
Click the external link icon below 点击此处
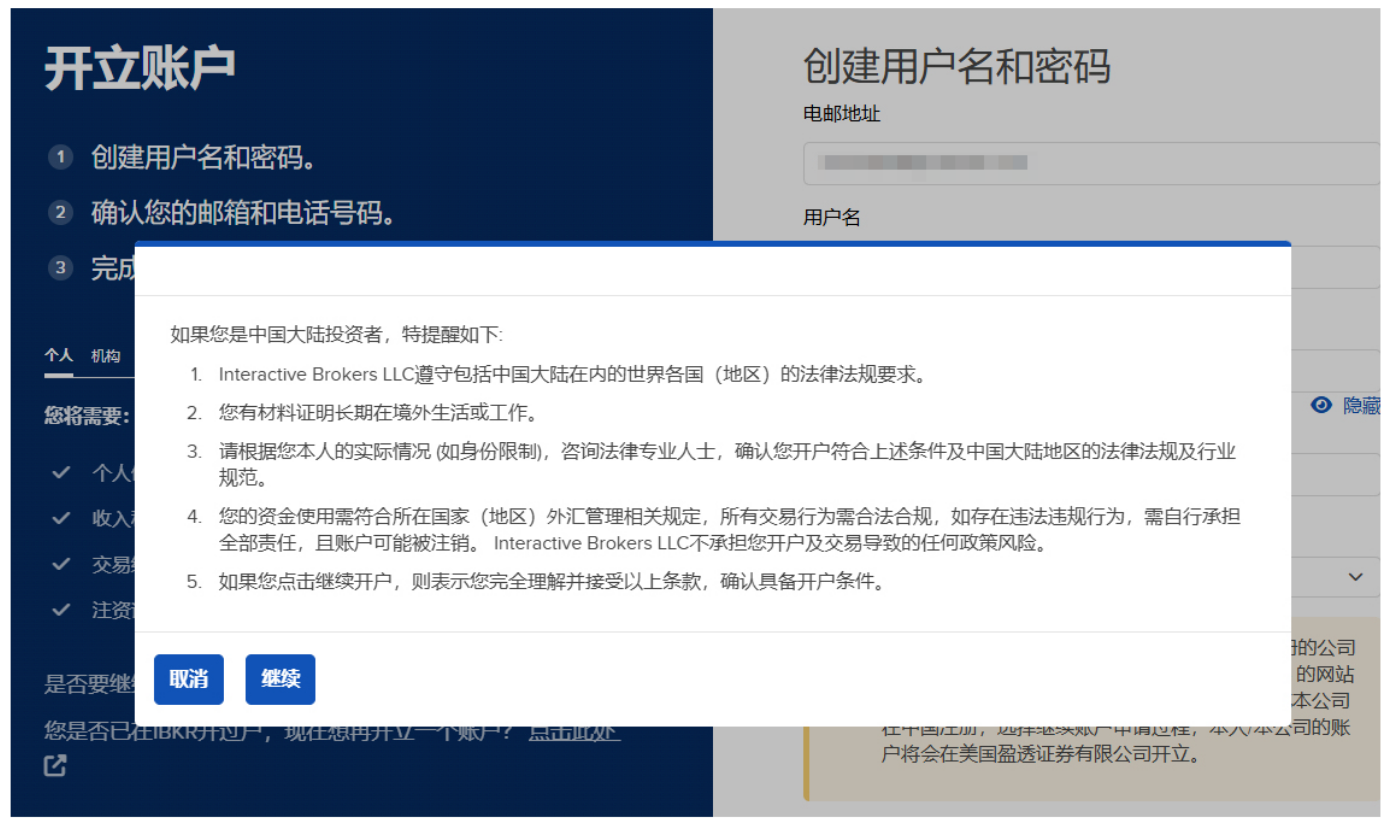click(55, 766)
